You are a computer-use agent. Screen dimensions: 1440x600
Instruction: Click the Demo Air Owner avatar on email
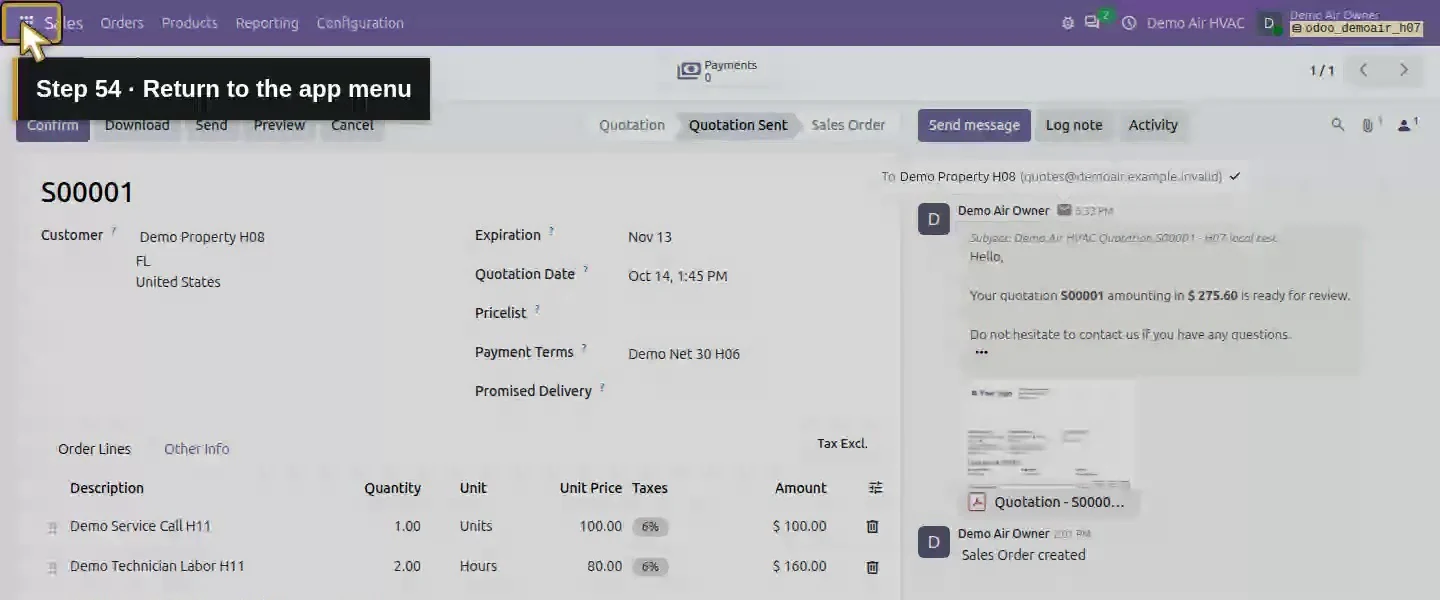(x=934, y=219)
